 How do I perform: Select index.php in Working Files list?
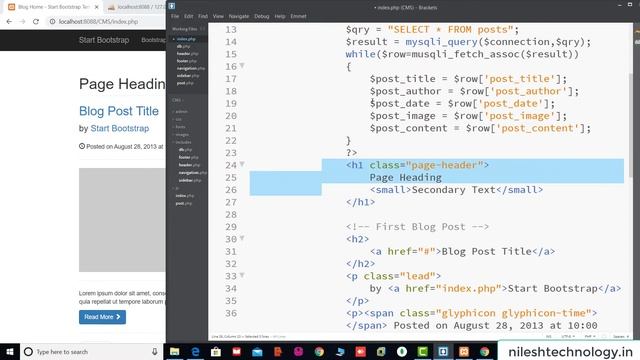pos(186,39)
